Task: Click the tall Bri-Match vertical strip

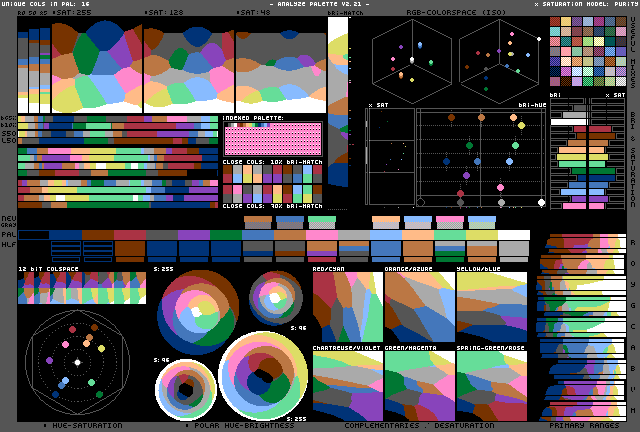Action: click(x=338, y=102)
